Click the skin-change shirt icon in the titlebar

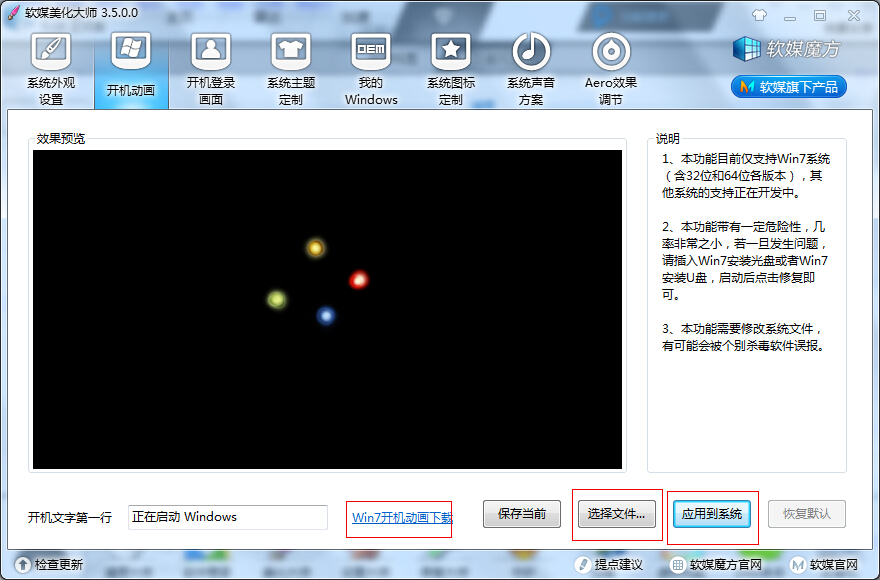(x=759, y=15)
